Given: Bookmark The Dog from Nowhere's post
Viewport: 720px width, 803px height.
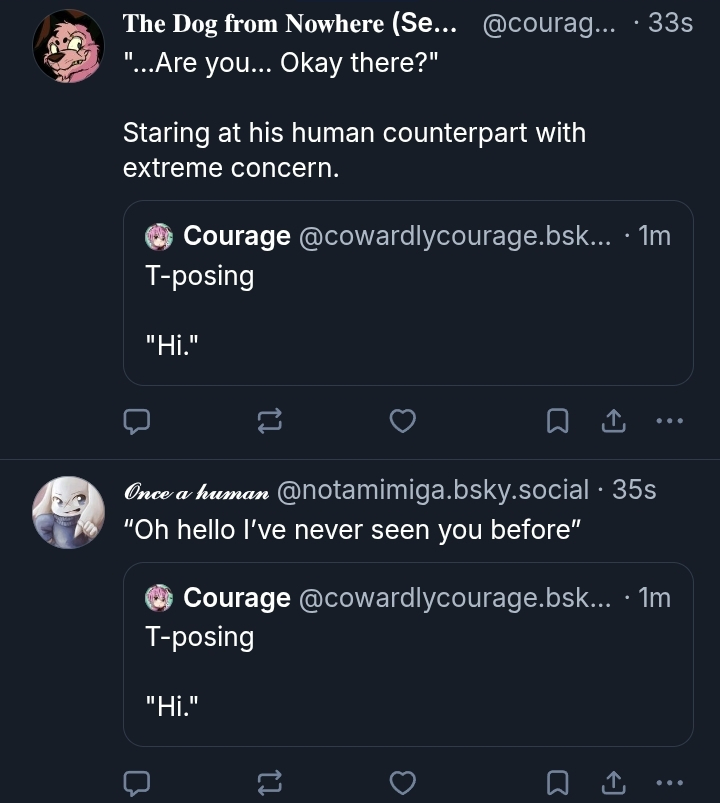Looking at the screenshot, I should coord(558,422).
